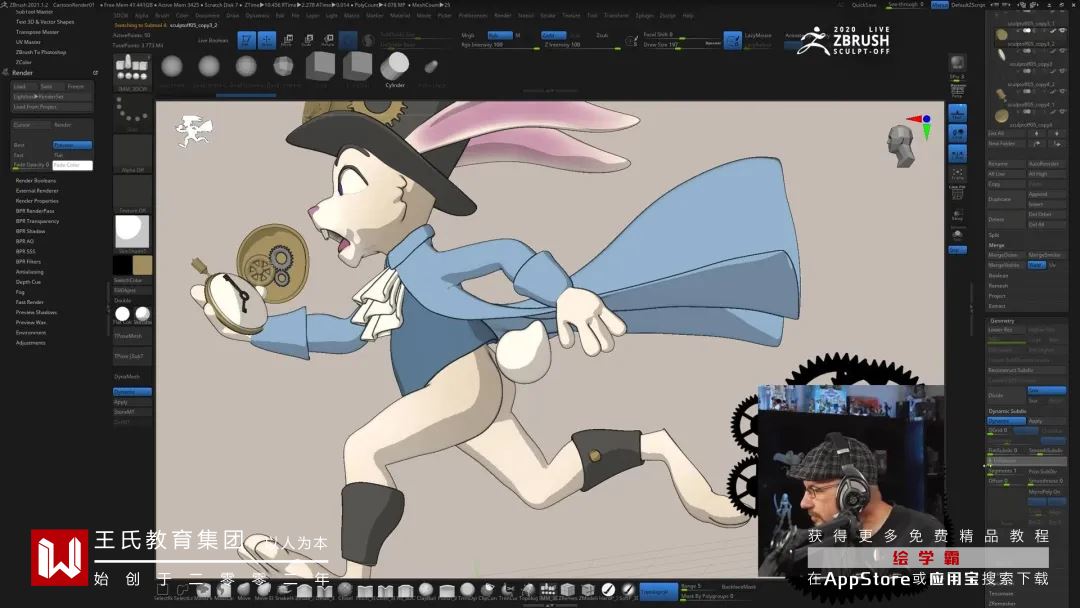
Task: Select the Move transform icon
Action: pyautogui.click(x=287, y=40)
